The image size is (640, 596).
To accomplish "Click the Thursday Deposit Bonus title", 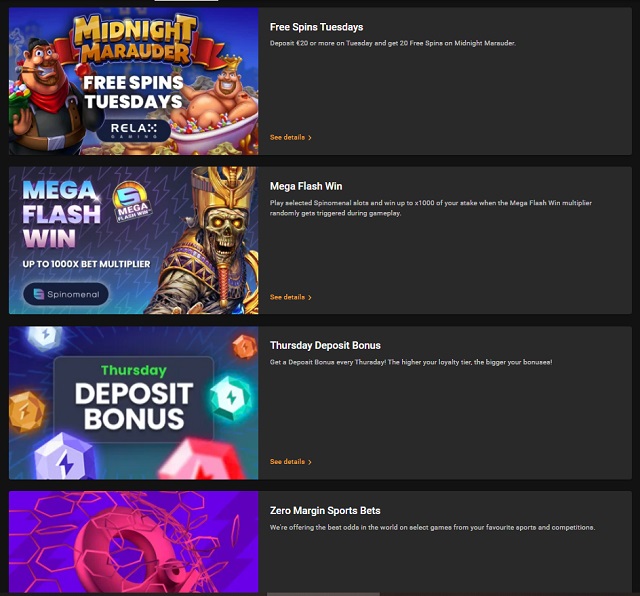I will [325, 345].
